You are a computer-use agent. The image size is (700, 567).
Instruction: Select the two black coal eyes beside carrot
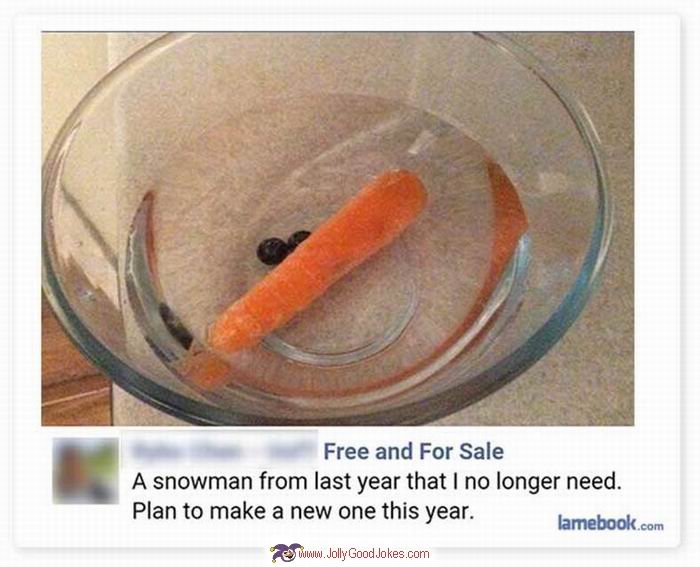[x=282, y=247]
